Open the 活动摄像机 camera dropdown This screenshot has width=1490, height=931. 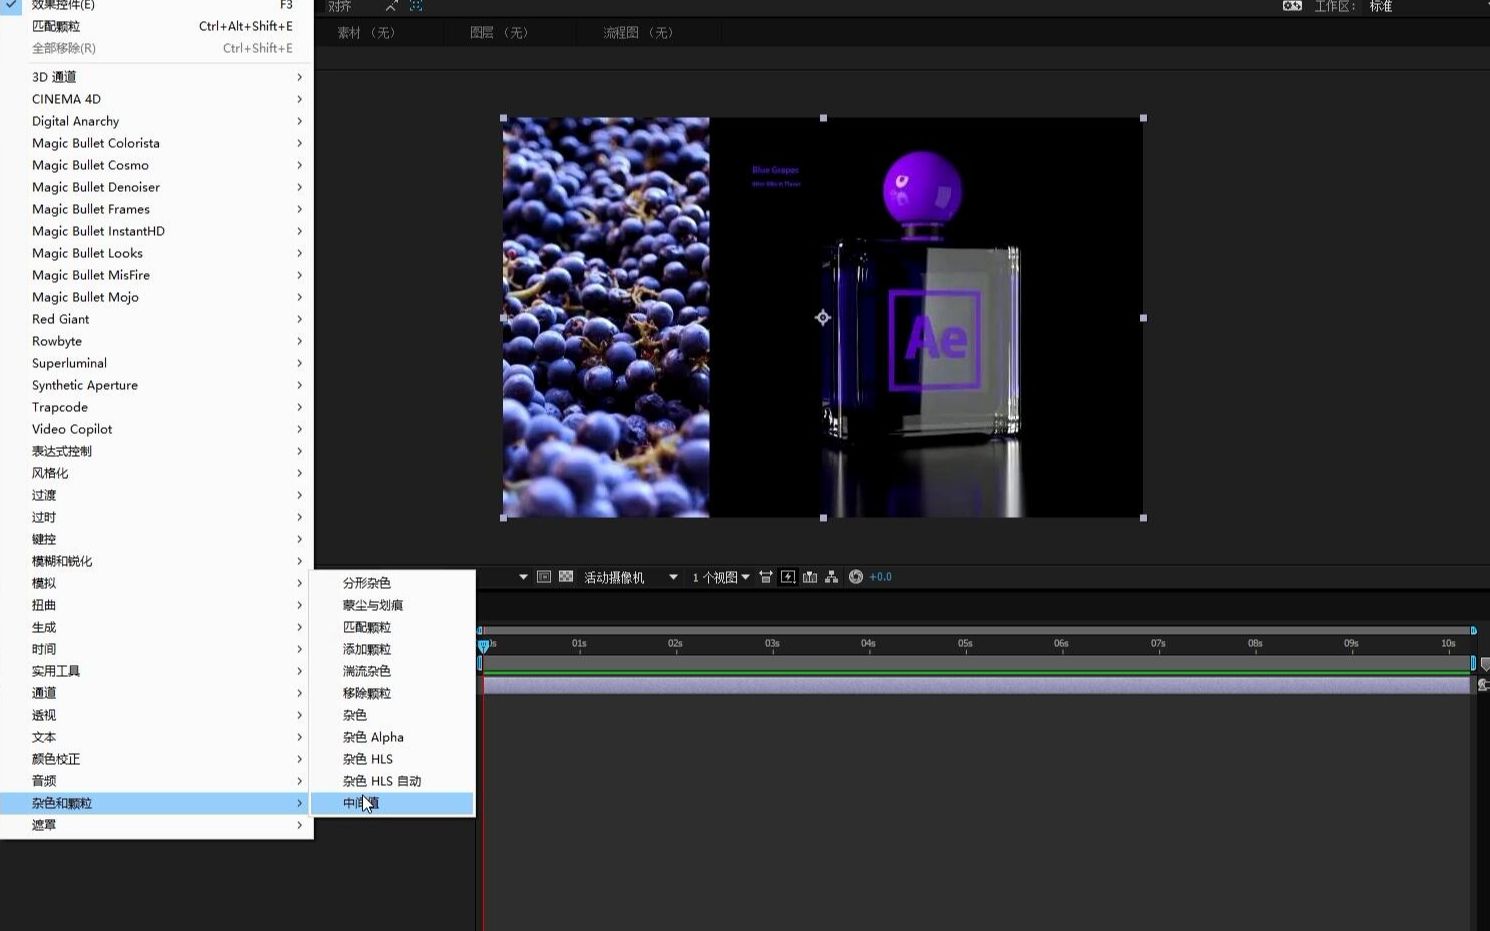coord(631,577)
